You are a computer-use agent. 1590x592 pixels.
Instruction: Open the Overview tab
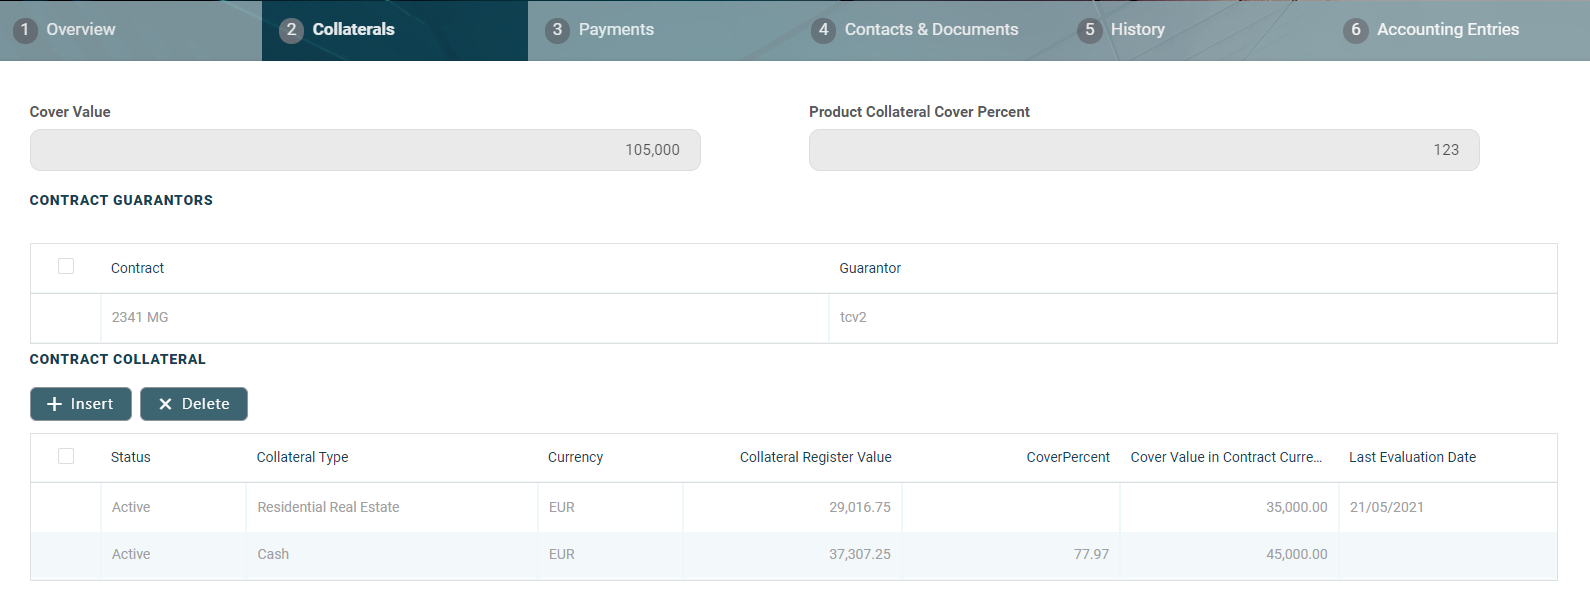80,30
